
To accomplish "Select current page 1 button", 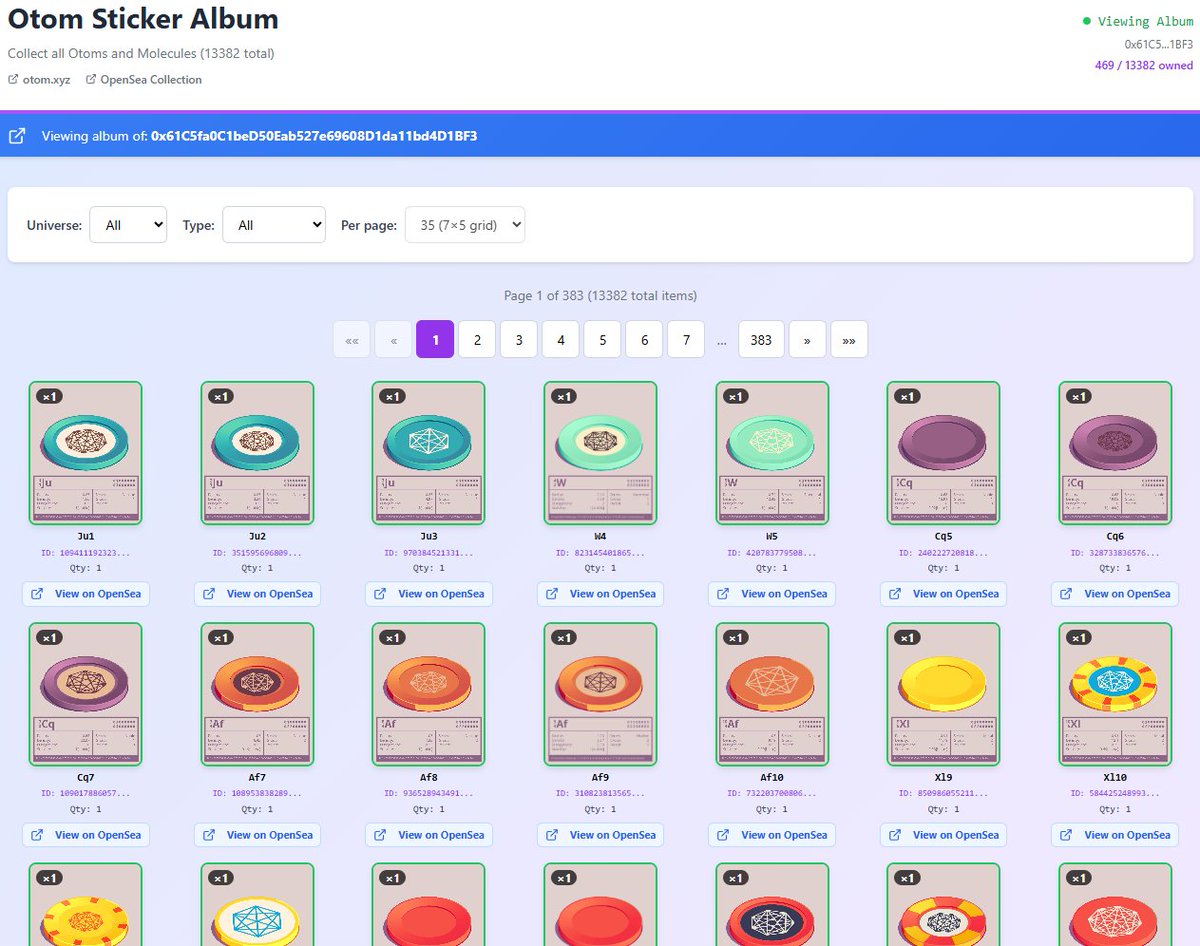I will point(435,339).
